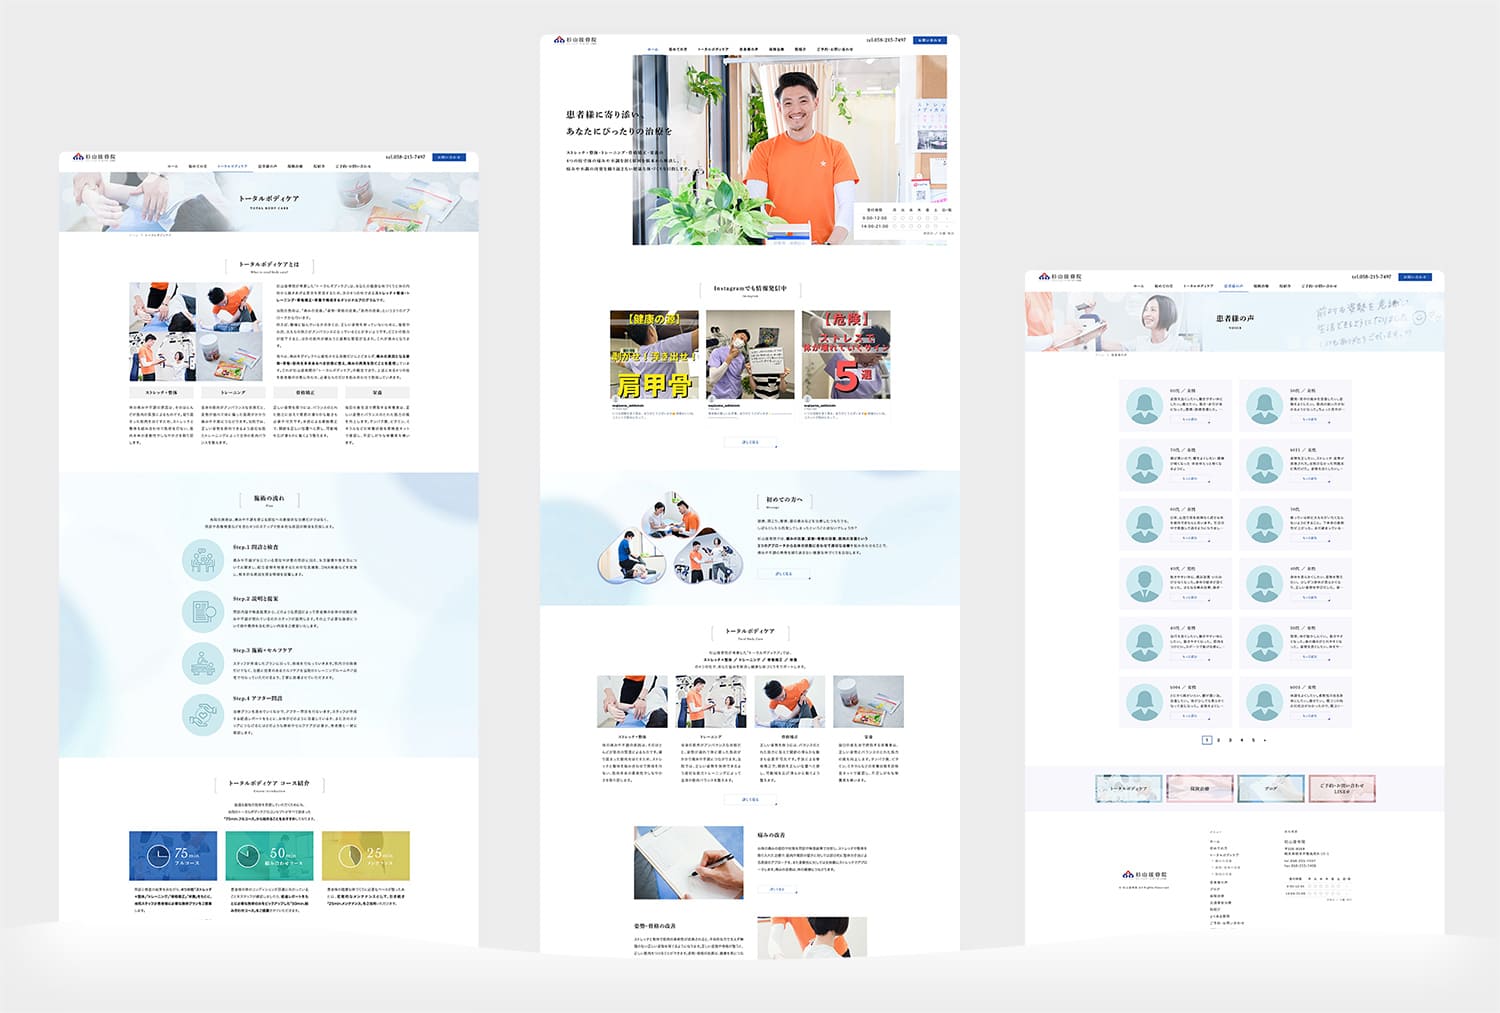Screen dimensions: 1500x1013
Task: Click the Step.2 explanation and proposal icon
Action: click(x=203, y=611)
